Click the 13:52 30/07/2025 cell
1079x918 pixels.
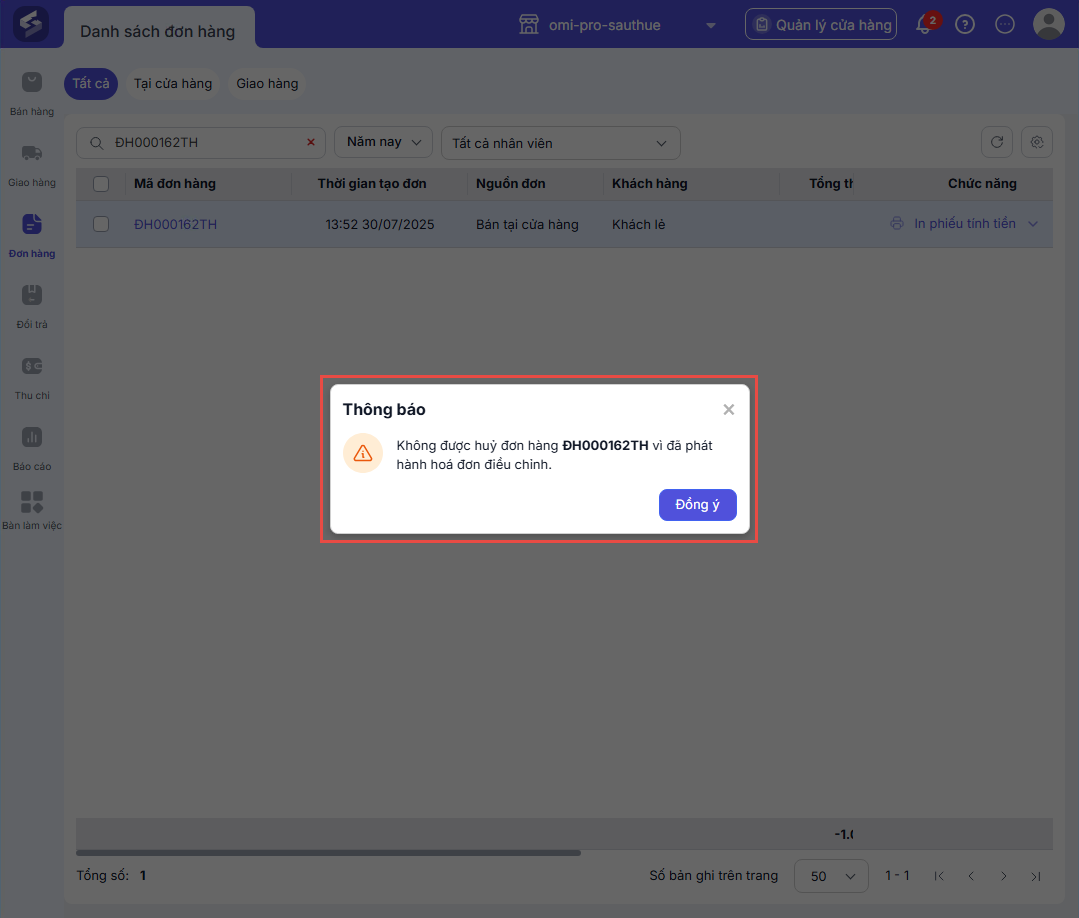[380, 224]
